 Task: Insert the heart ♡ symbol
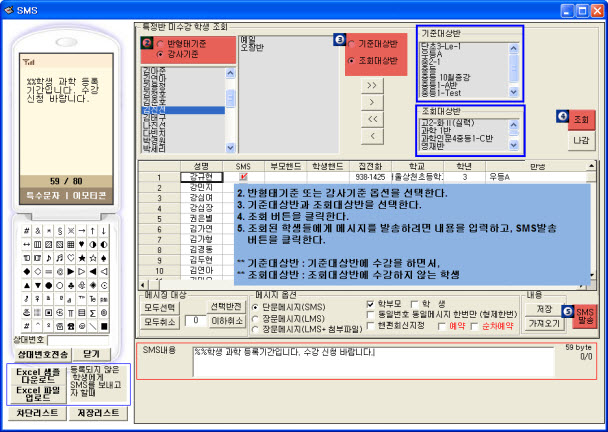71,258
